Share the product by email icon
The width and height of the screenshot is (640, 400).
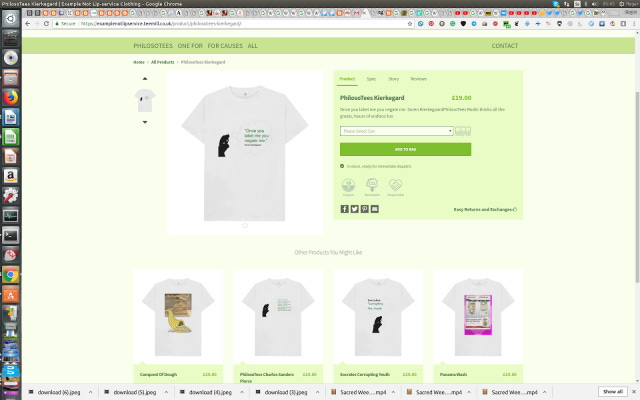click(x=375, y=209)
